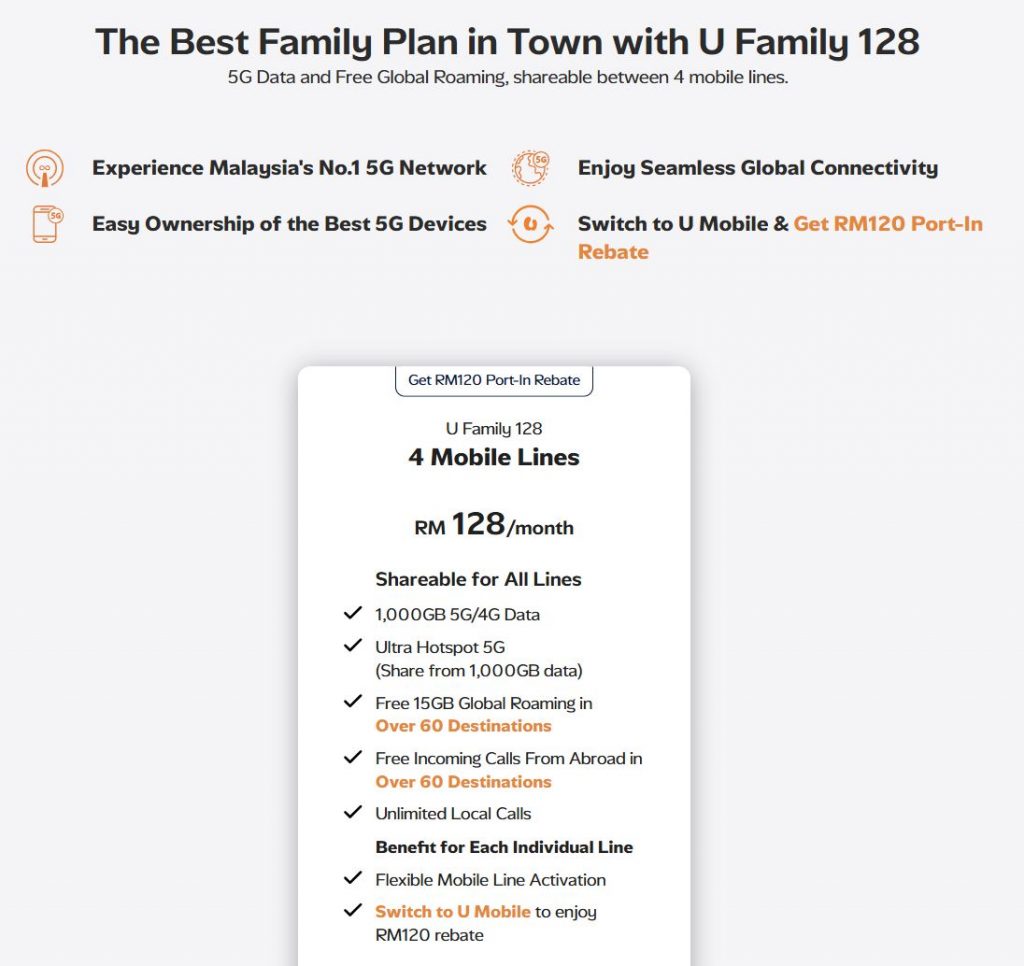Select the 4 Mobile Lines plan title

[494, 458]
